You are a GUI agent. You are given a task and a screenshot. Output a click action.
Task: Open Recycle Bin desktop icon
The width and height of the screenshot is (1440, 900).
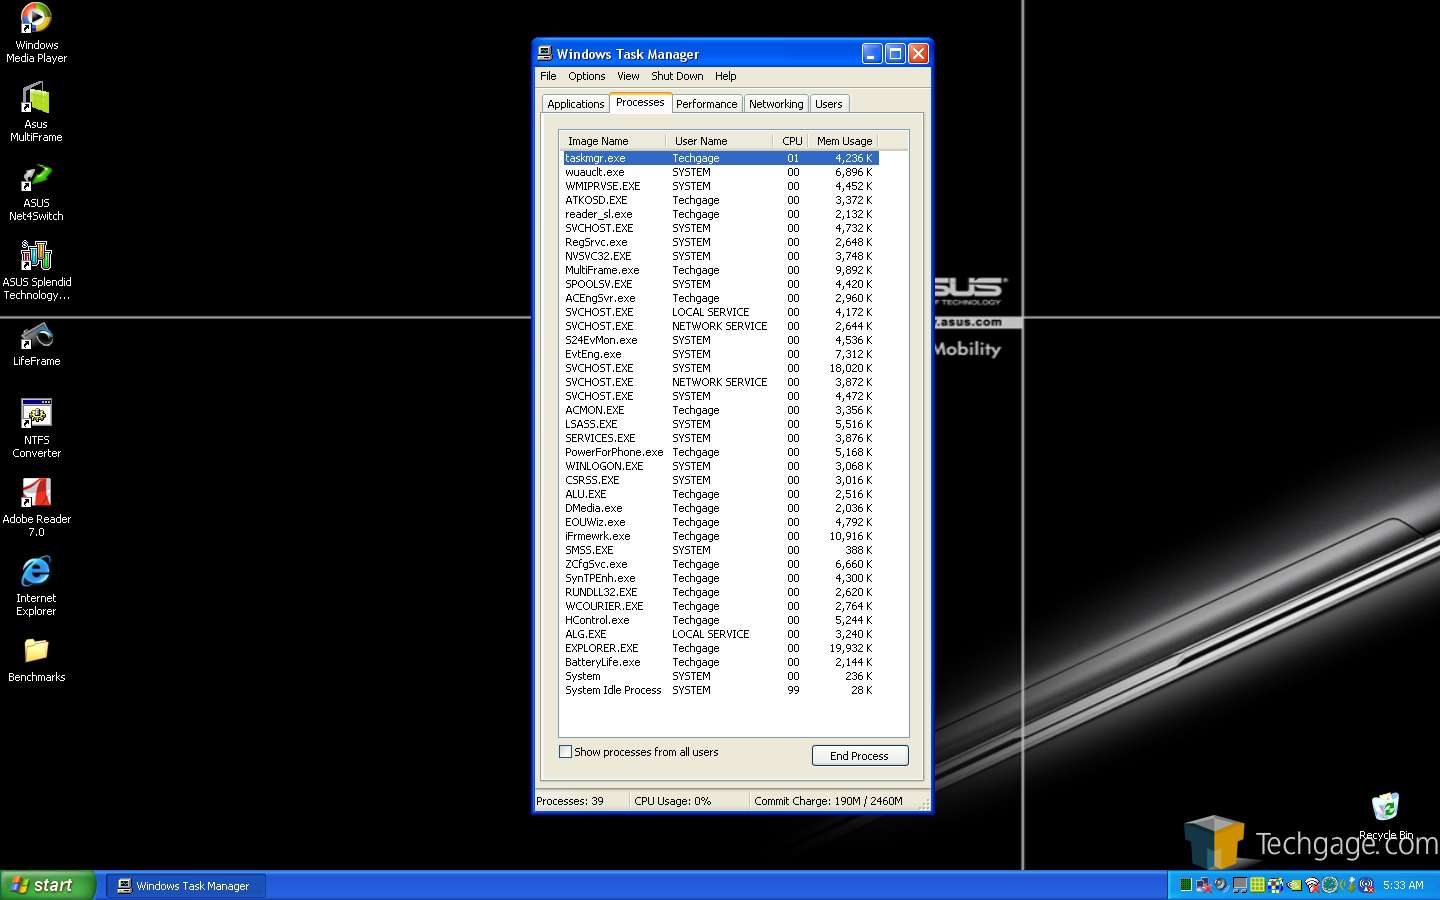click(x=1385, y=816)
